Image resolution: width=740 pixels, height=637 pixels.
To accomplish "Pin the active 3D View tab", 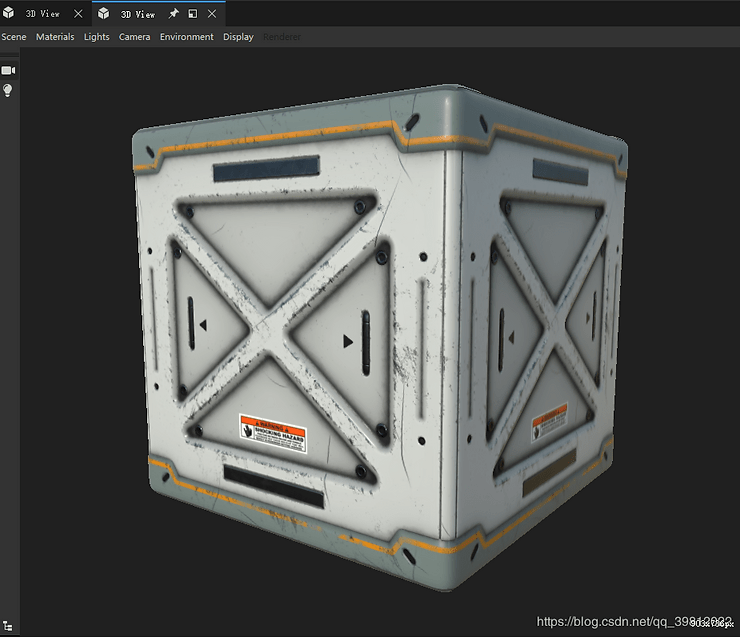I will (174, 14).
